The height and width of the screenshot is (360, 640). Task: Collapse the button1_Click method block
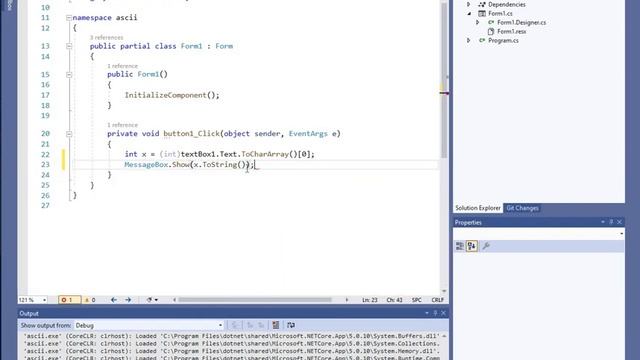[69, 134]
